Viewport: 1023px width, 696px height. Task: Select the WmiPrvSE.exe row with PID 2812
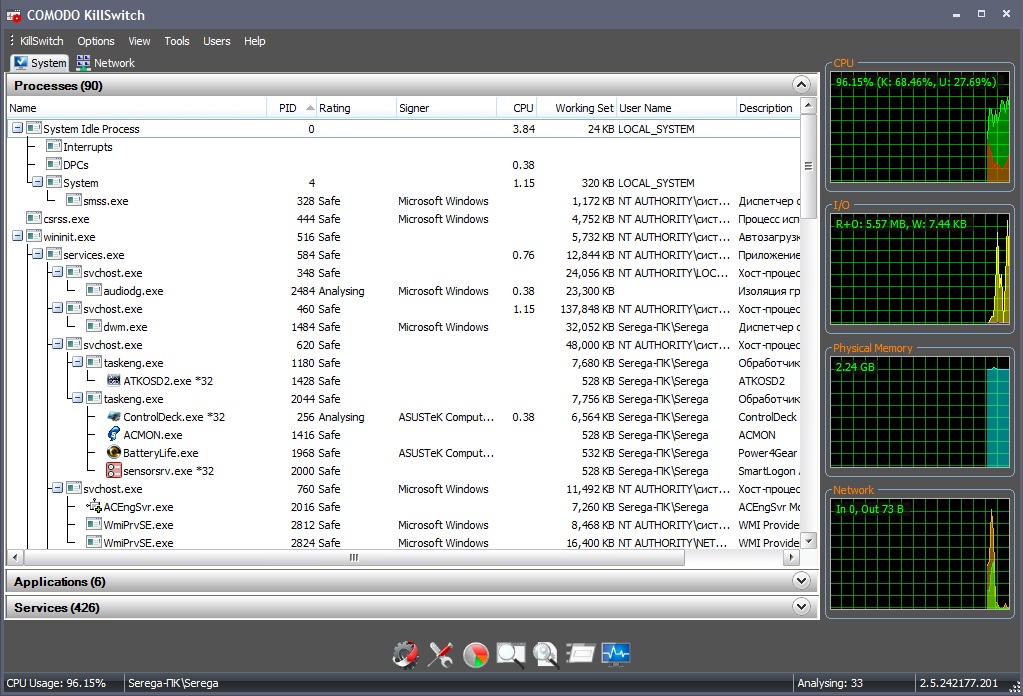coord(404,524)
